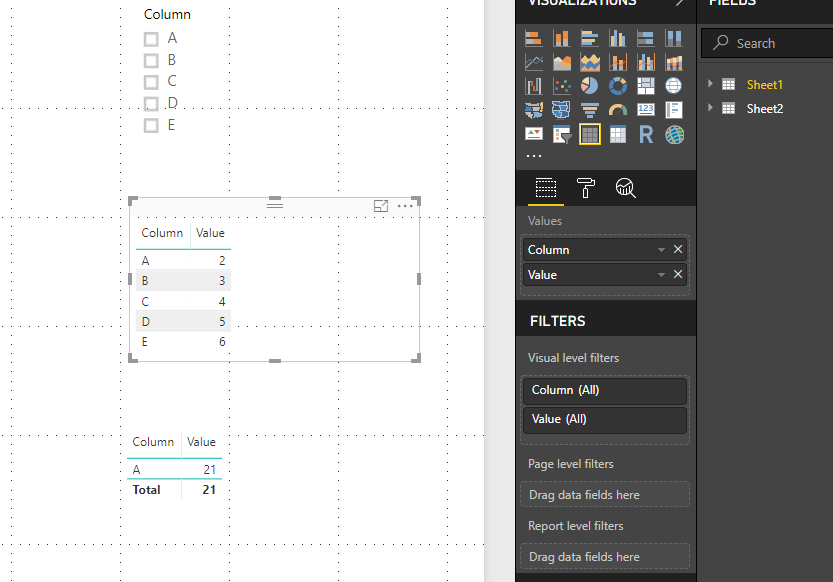This screenshot has height=582, width=833.
Task: Switch to the Analytics magnifier tab
Action: point(625,188)
